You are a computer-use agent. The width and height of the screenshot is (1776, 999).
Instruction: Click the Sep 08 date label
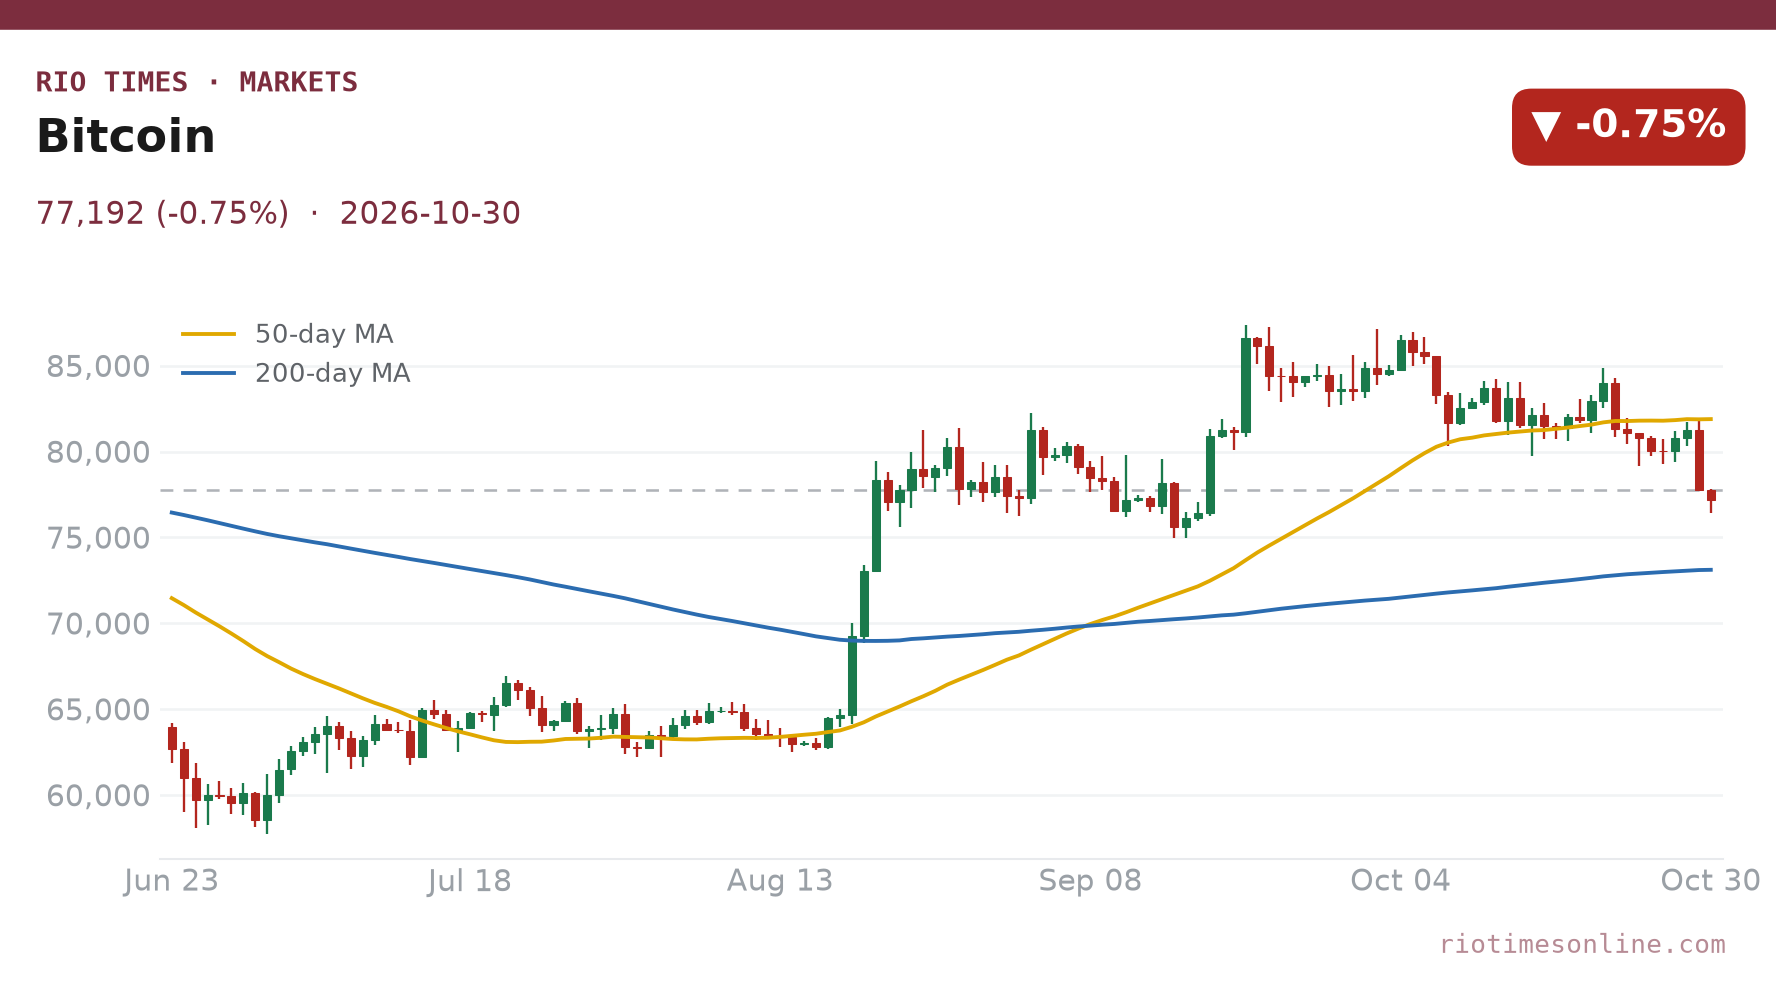tap(1090, 881)
